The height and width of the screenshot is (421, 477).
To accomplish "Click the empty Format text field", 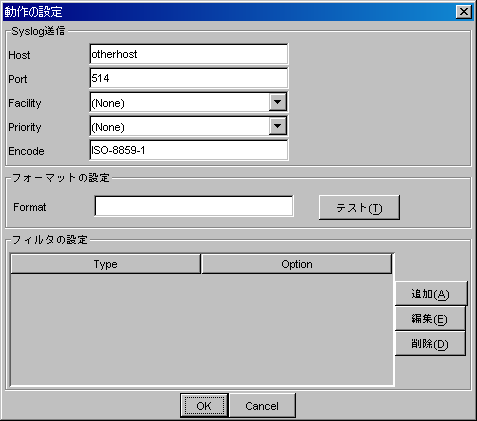I will point(194,206).
